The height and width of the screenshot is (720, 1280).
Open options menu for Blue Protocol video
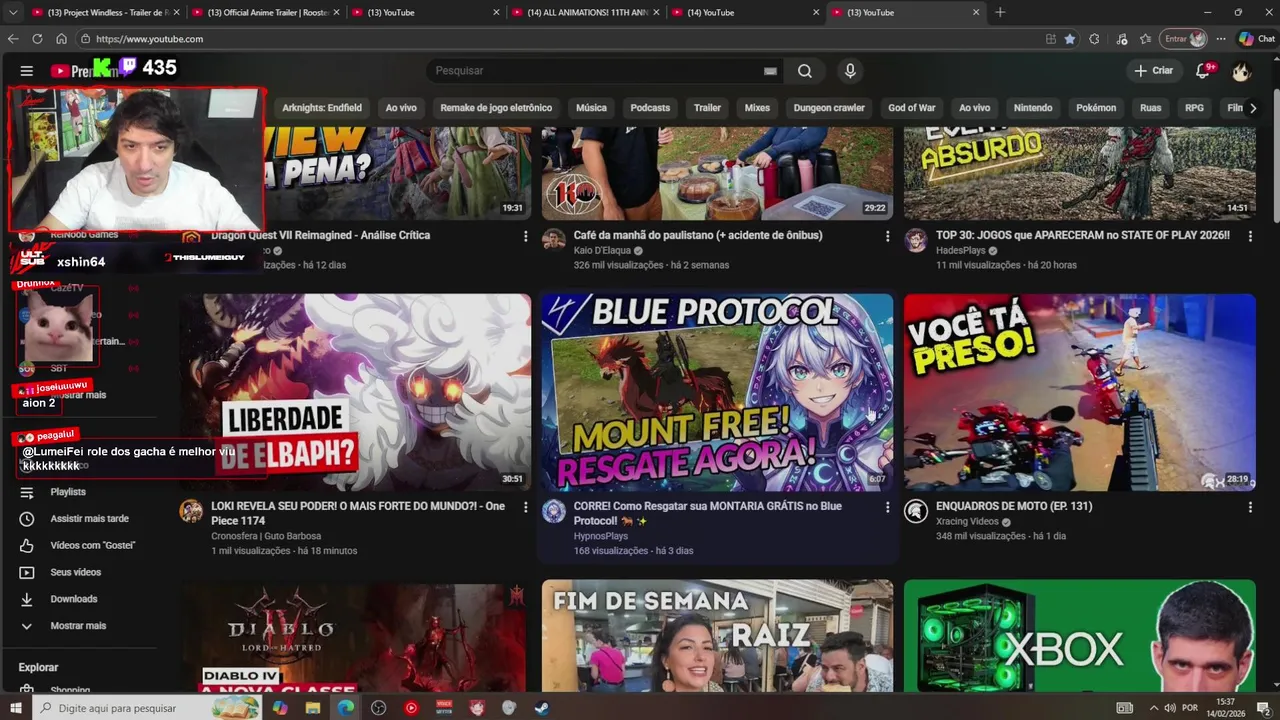887,507
